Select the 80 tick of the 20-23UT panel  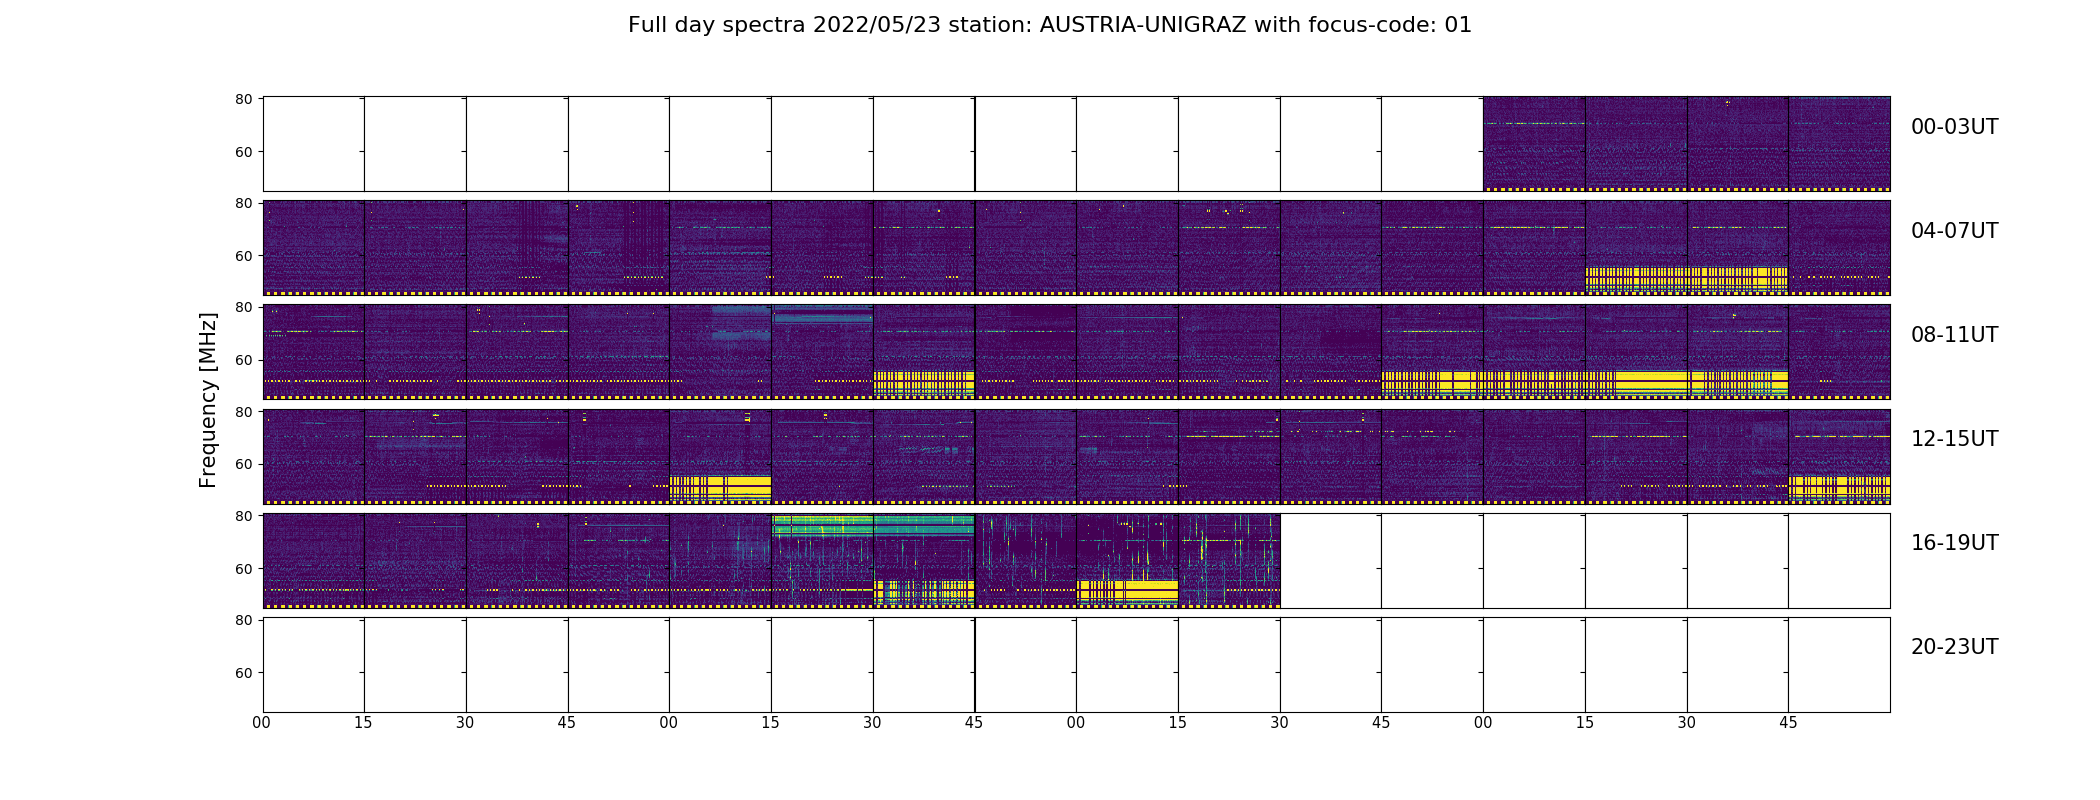click(x=243, y=620)
